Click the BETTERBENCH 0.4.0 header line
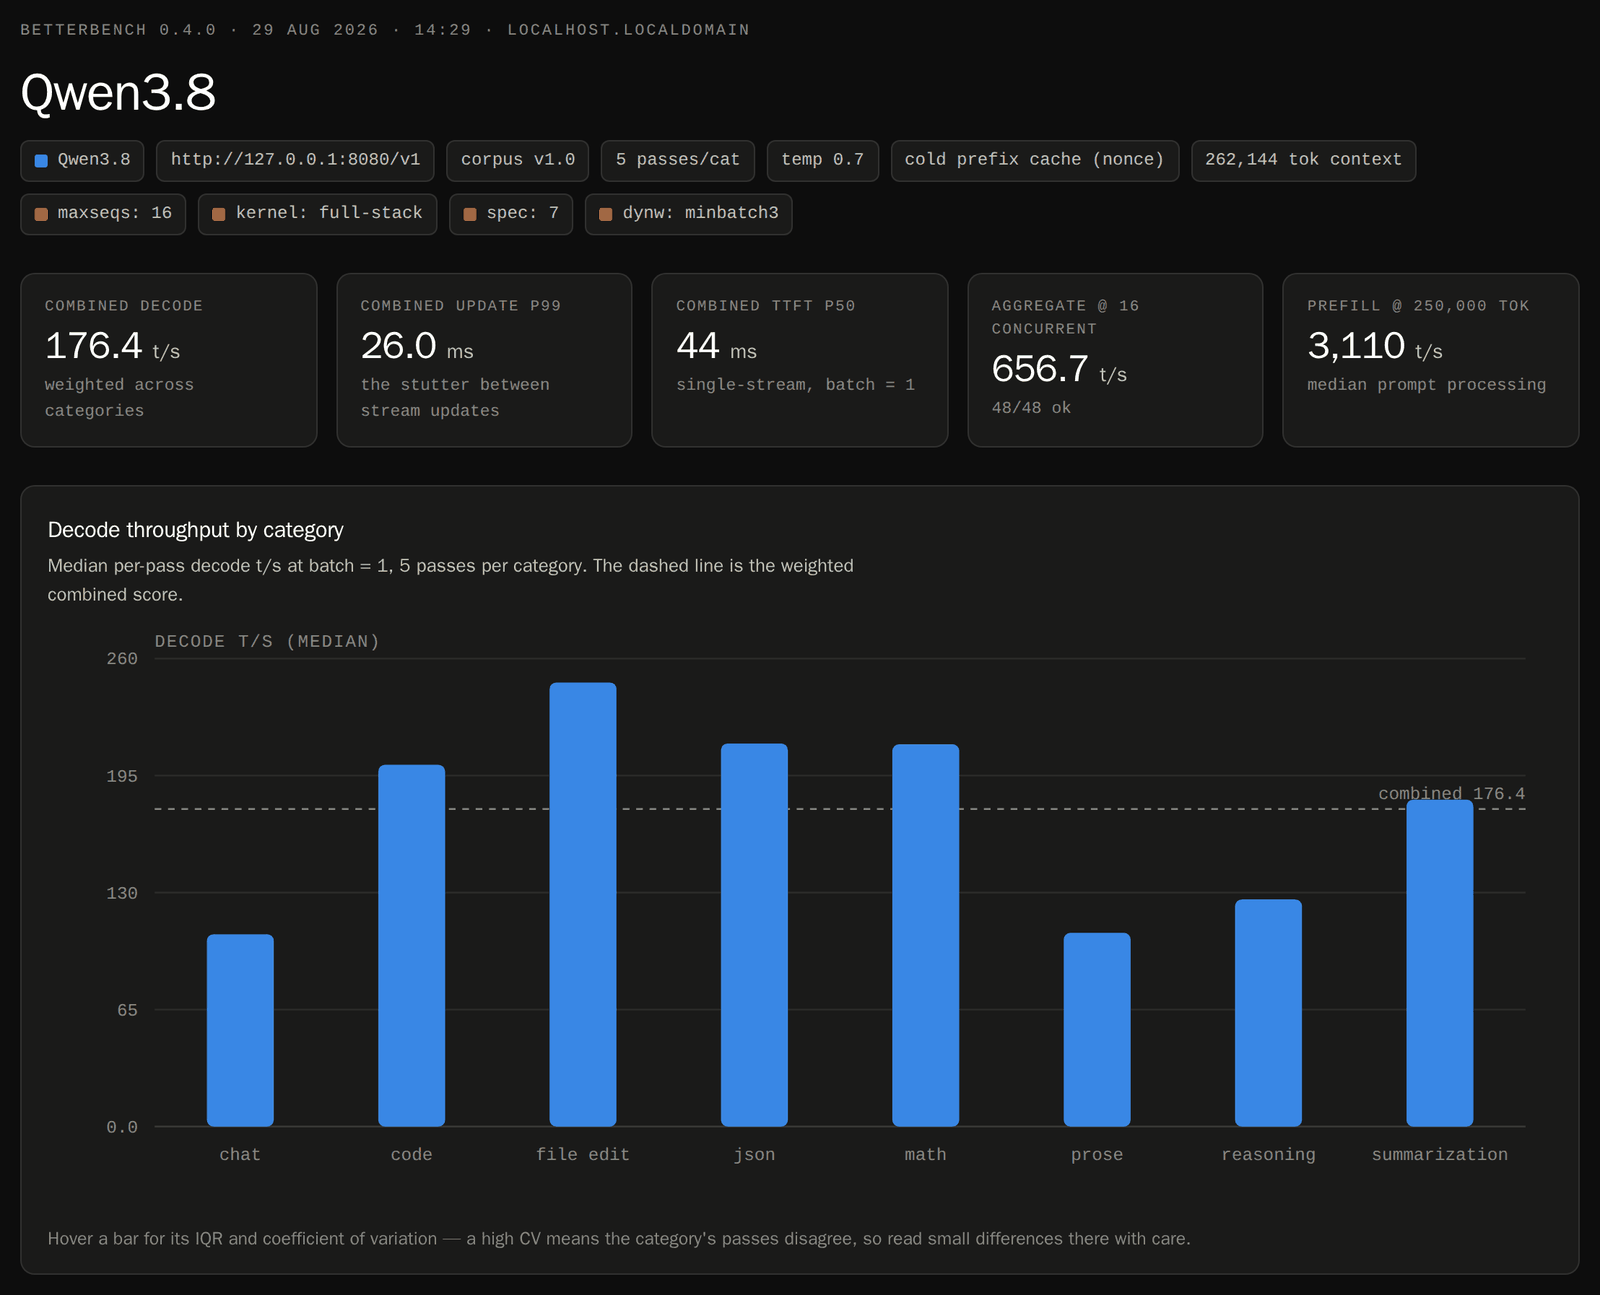1600x1295 pixels. click(x=385, y=30)
